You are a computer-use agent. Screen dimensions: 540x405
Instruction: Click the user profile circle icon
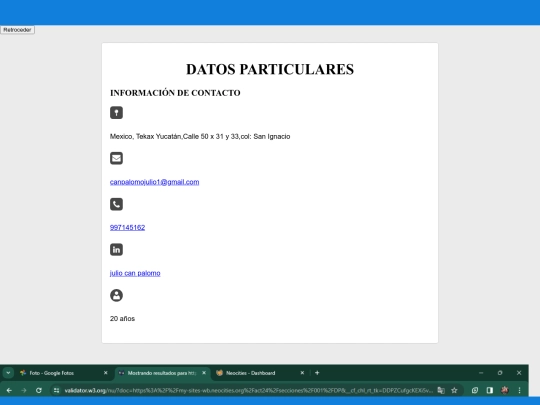116,295
